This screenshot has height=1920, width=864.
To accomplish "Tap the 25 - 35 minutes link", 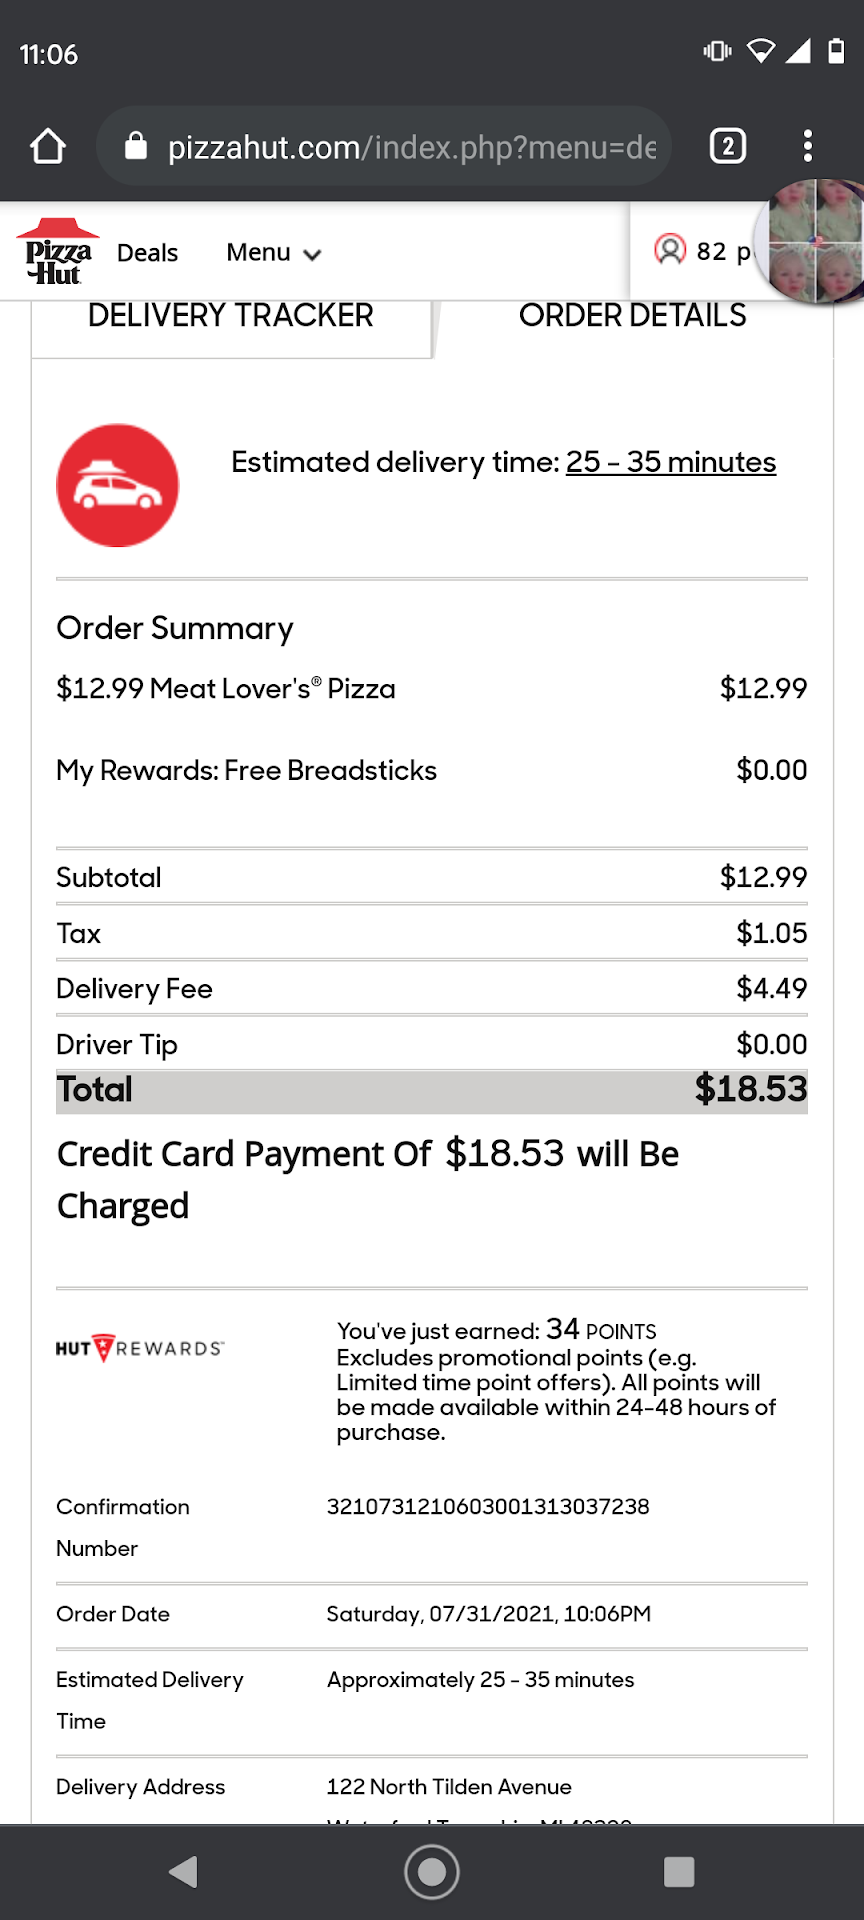I will pyautogui.click(x=670, y=462).
